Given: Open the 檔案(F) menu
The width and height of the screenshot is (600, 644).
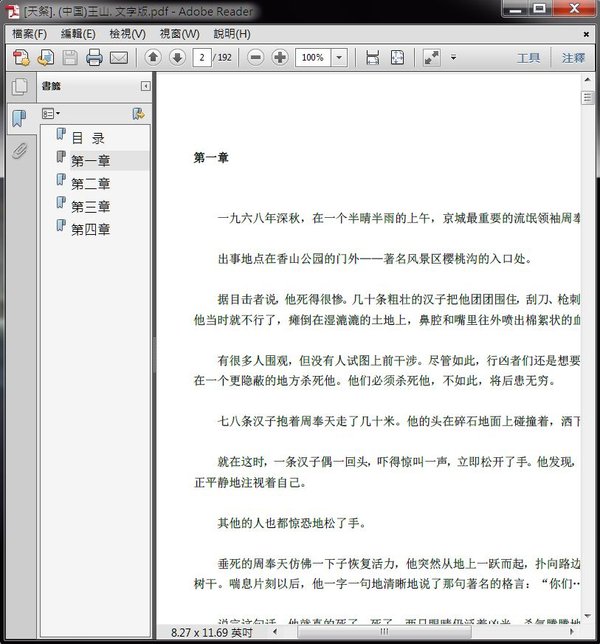Looking at the screenshot, I should coord(30,34).
